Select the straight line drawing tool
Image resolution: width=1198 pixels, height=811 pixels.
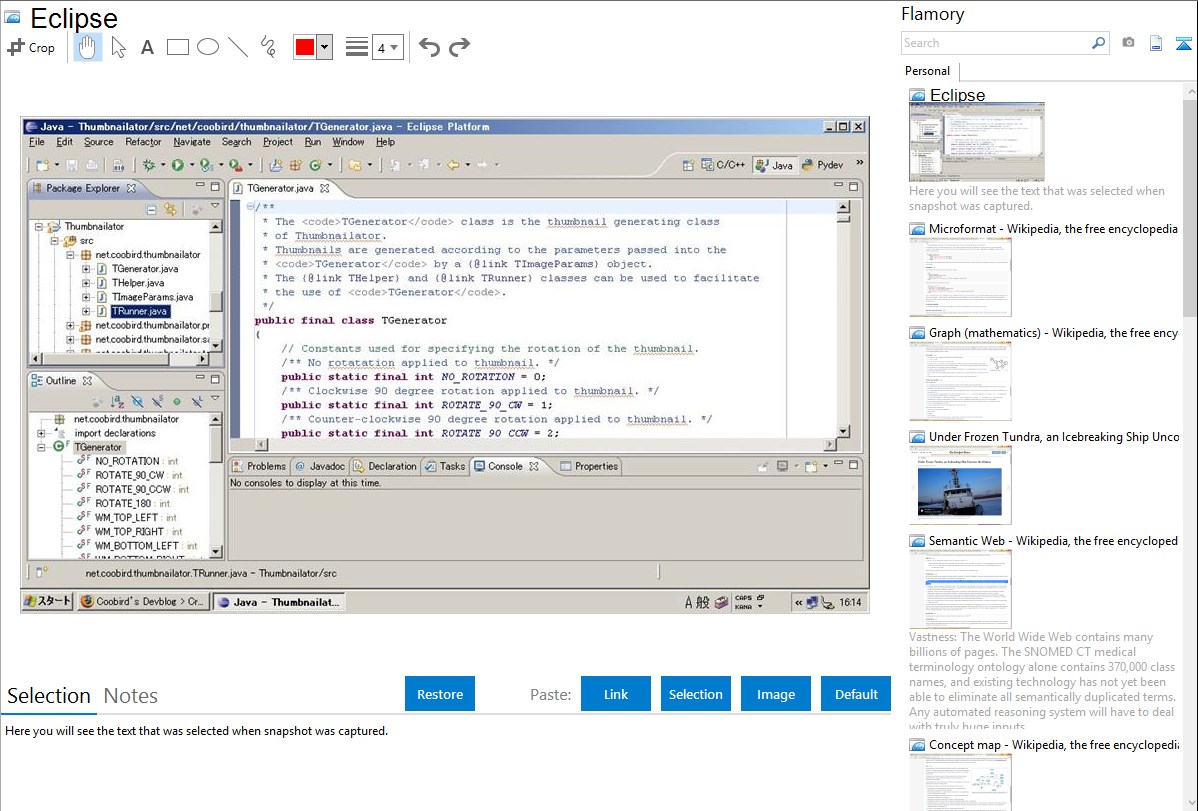(238, 47)
